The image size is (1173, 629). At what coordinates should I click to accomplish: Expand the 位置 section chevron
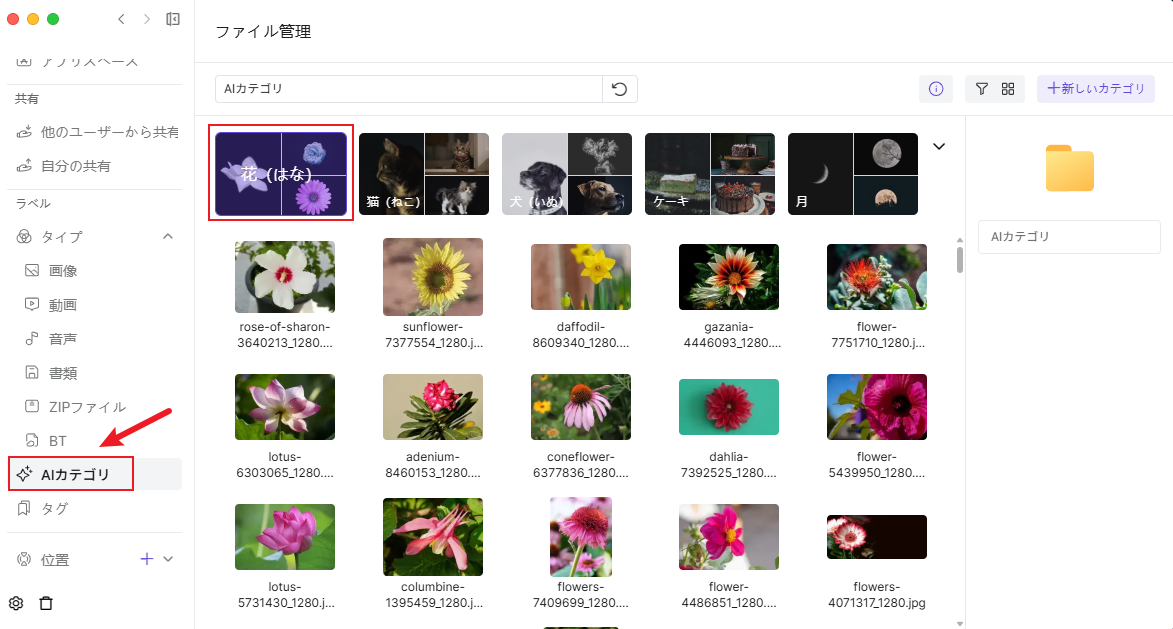168,559
